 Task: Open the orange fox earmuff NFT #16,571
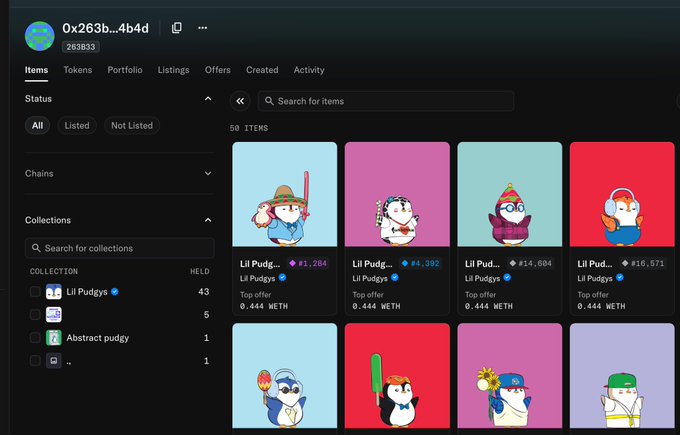(622, 194)
